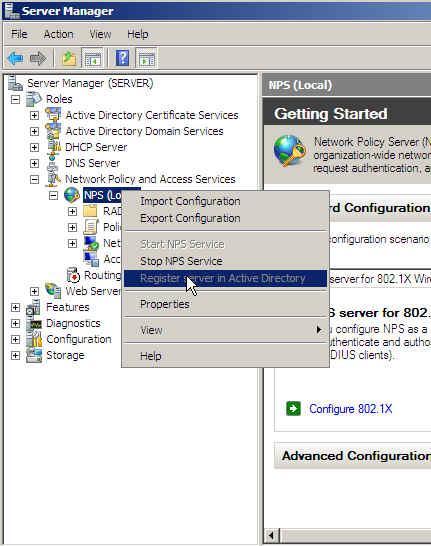Image resolution: width=431 pixels, height=546 pixels.
Task: Expand the DHCP Server node
Action: [x=34, y=147]
